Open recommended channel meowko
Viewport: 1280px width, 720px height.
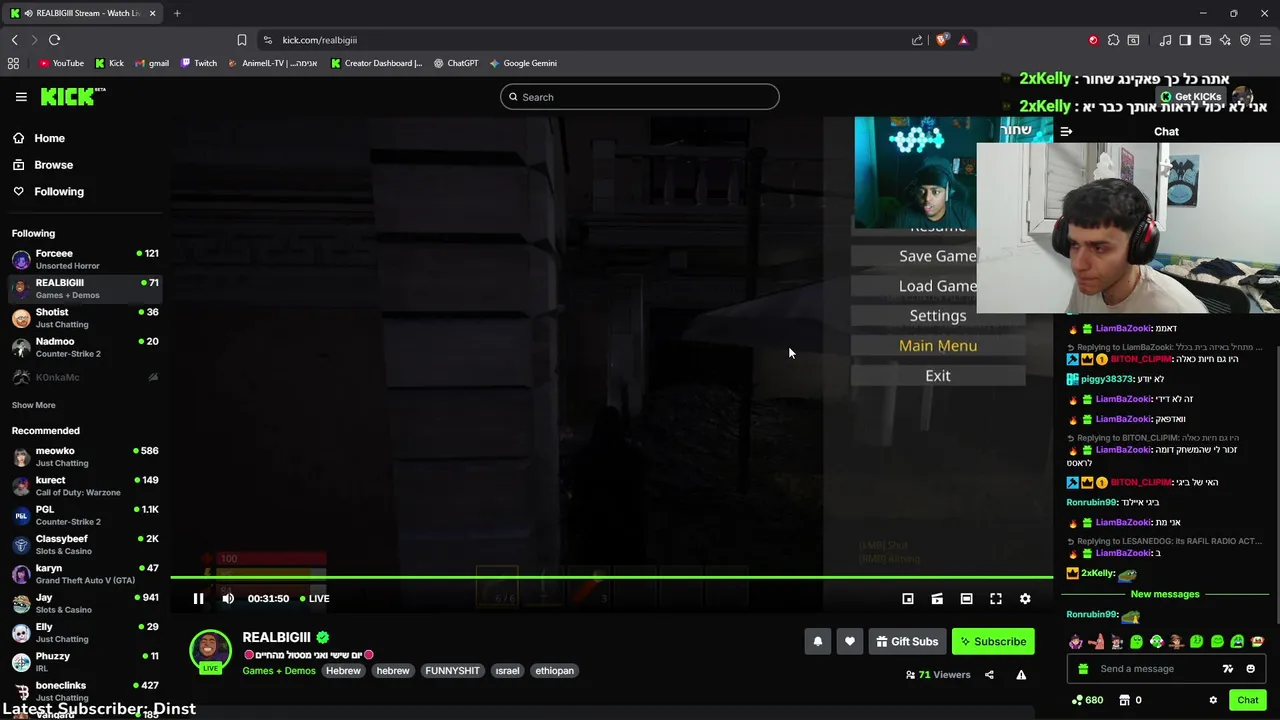click(x=85, y=457)
